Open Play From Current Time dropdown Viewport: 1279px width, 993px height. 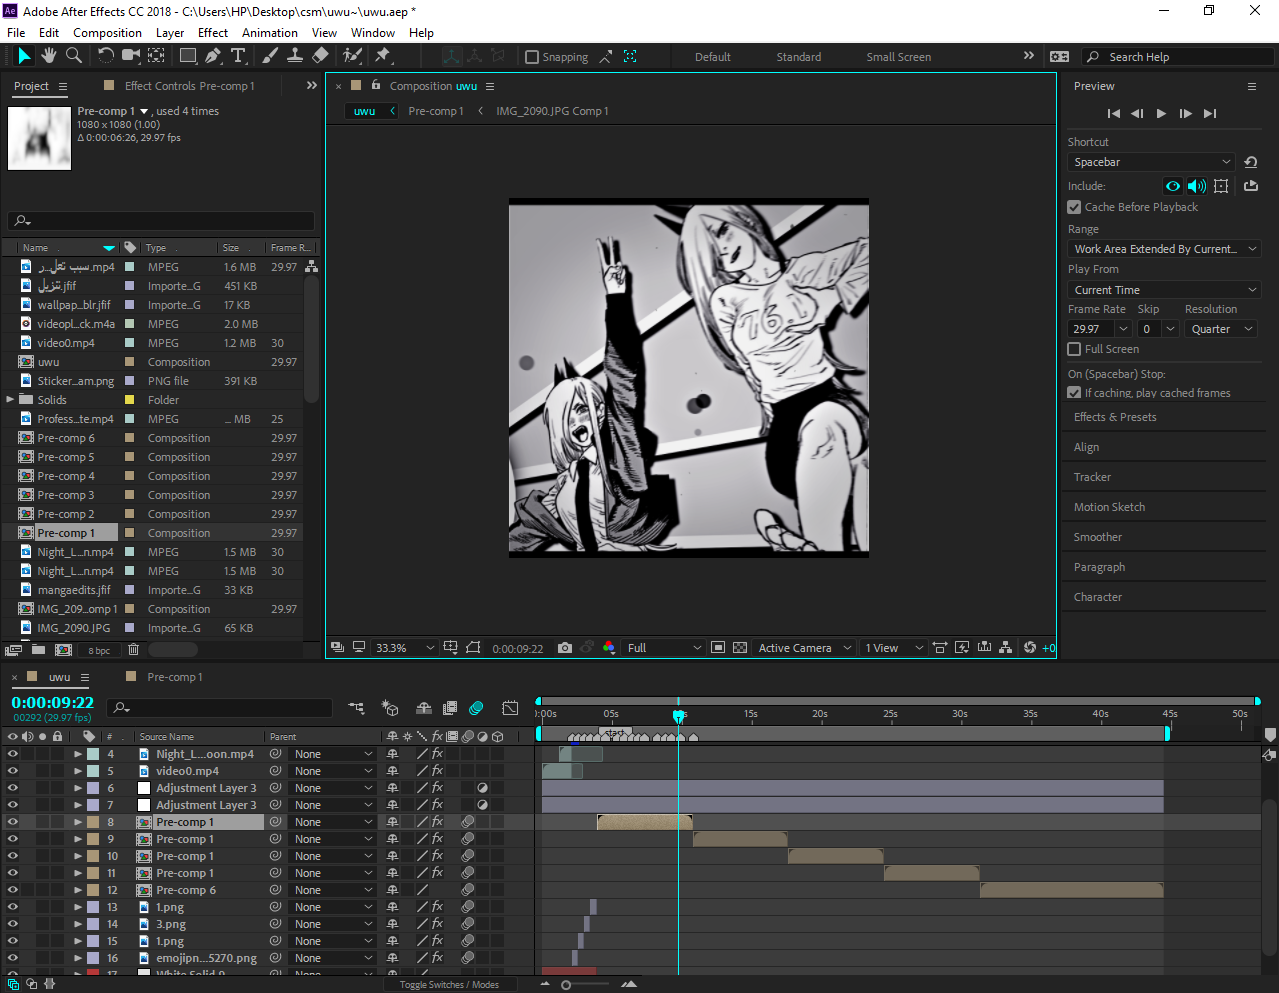[1164, 290]
